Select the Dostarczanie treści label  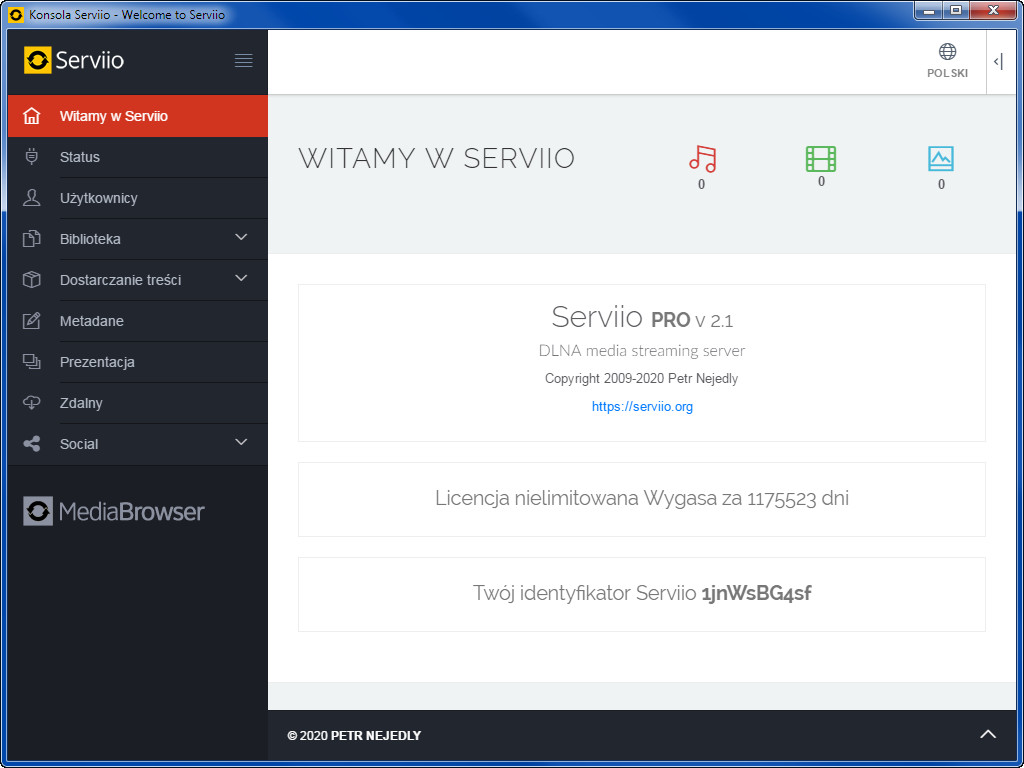121,280
